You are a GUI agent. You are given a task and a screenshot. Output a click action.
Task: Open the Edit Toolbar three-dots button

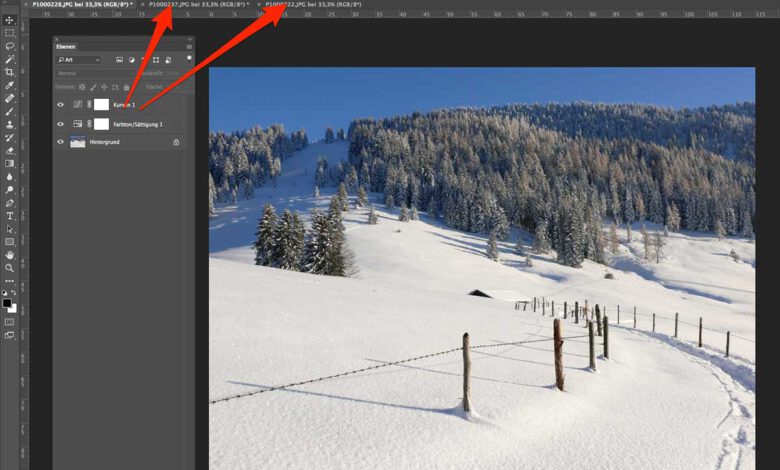9,281
